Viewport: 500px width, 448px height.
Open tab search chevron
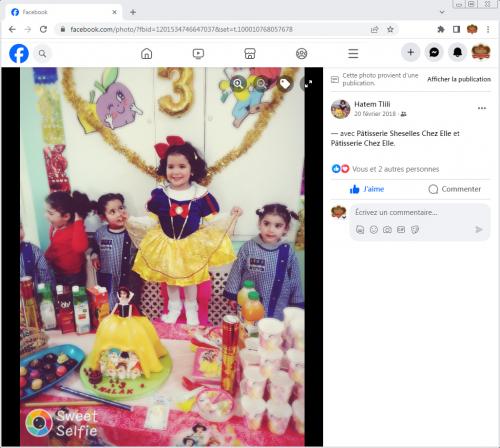tap(442, 12)
